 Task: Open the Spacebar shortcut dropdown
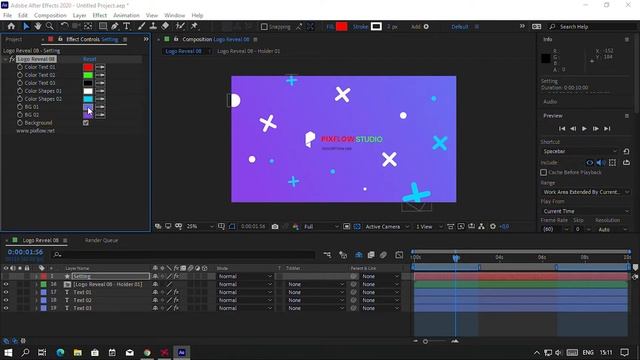point(579,151)
